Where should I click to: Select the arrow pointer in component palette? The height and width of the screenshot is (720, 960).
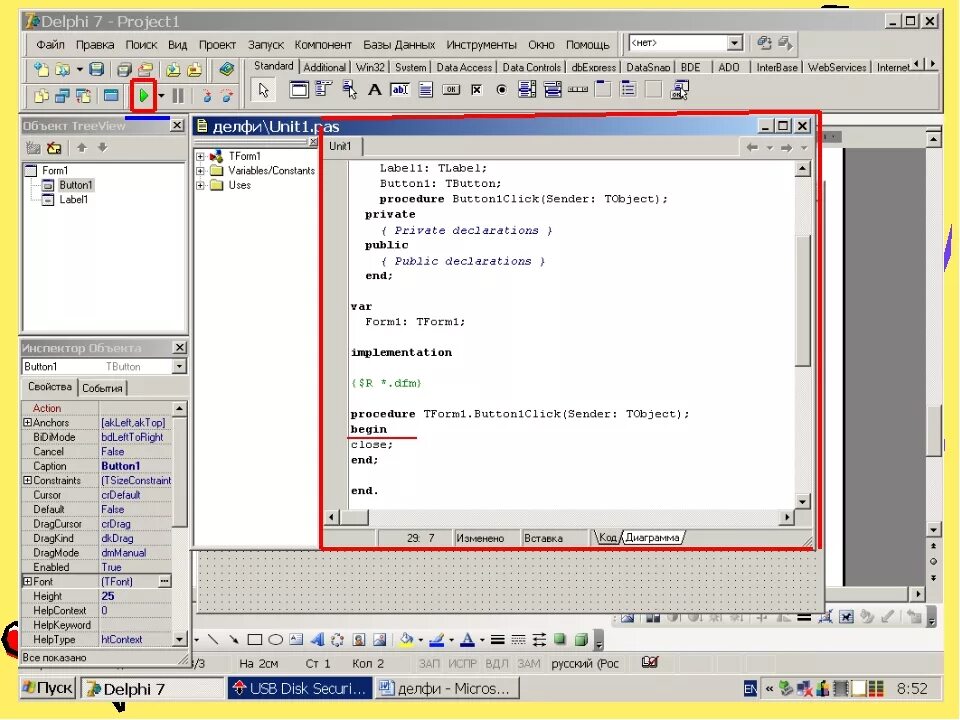click(x=264, y=91)
